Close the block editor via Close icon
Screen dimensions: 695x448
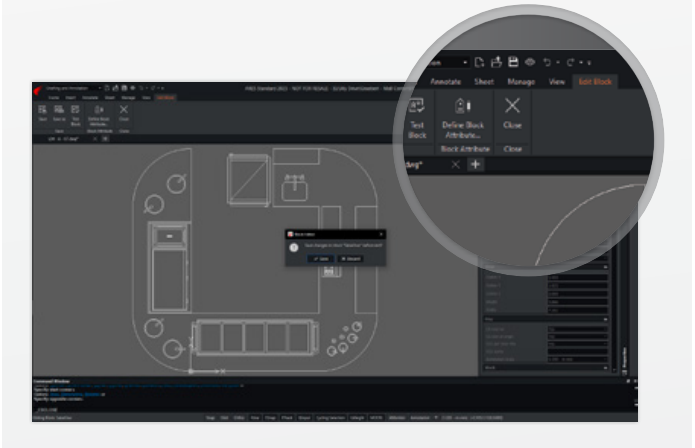pos(512,106)
